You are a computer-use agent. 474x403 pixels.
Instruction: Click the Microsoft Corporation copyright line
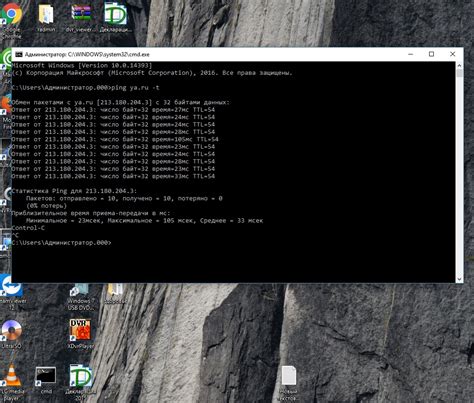pyautogui.click(x=152, y=73)
